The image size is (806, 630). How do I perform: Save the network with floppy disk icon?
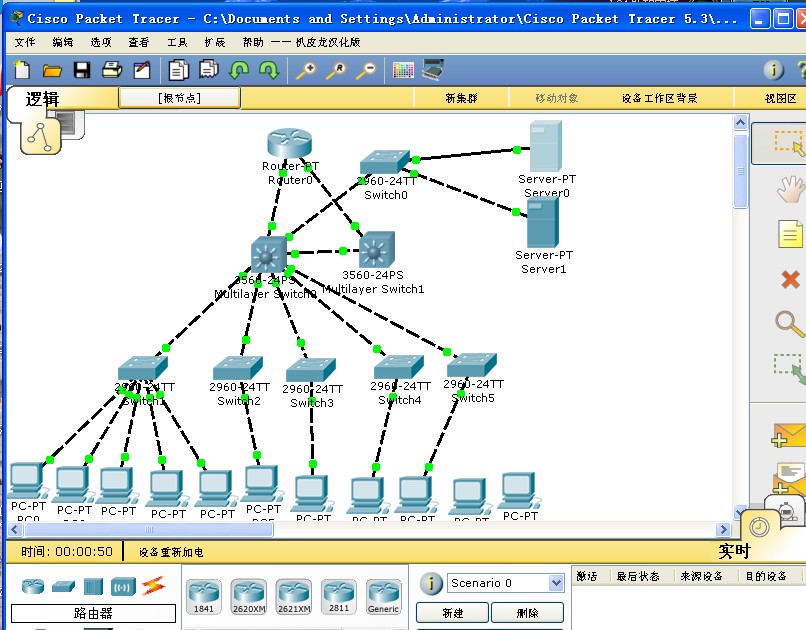coord(82,70)
